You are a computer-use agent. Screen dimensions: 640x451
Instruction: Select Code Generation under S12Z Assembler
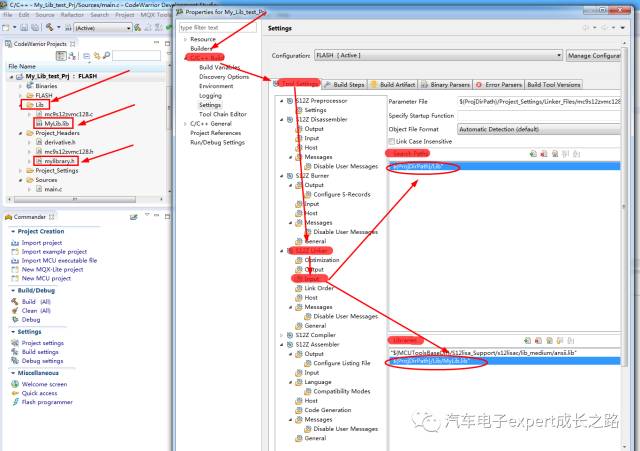pyautogui.click(x=328, y=410)
